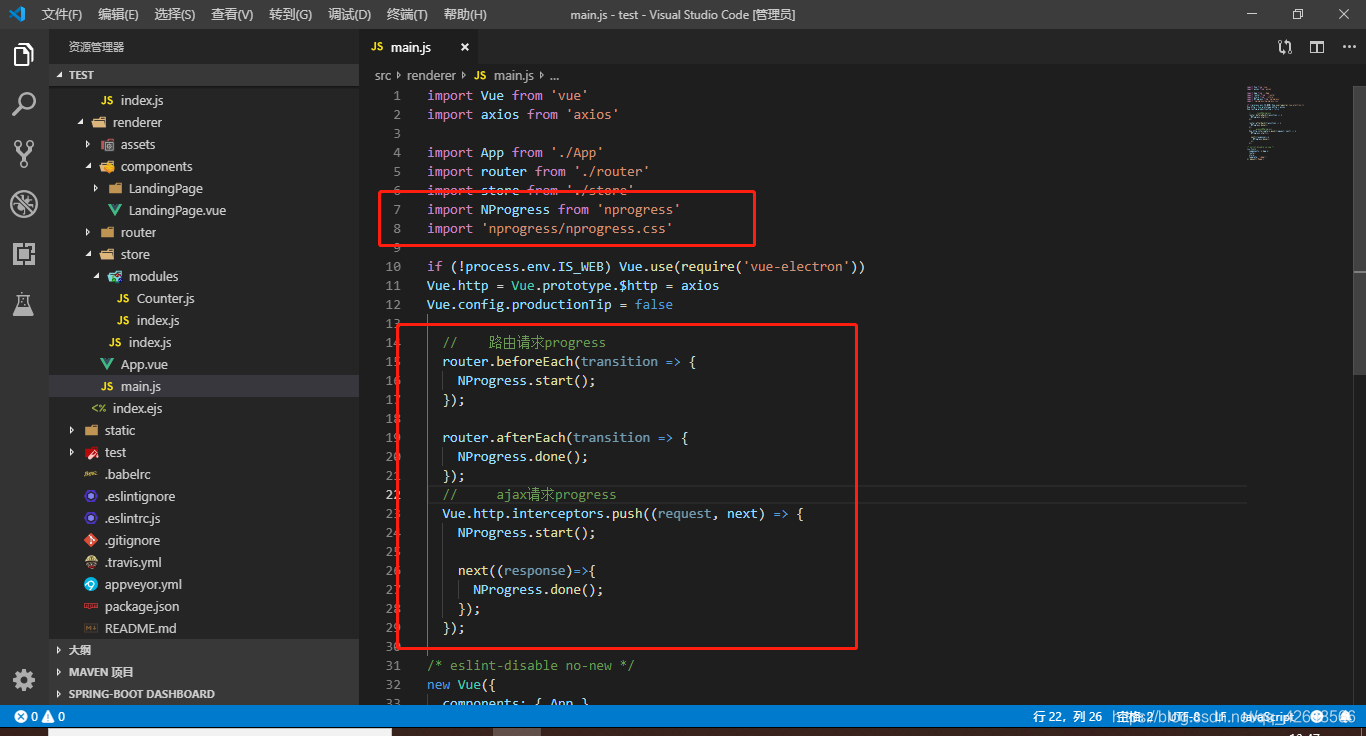The height and width of the screenshot is (736, 1366).
Task: Collapse the renderer folder
Action: tap(81, 122)
